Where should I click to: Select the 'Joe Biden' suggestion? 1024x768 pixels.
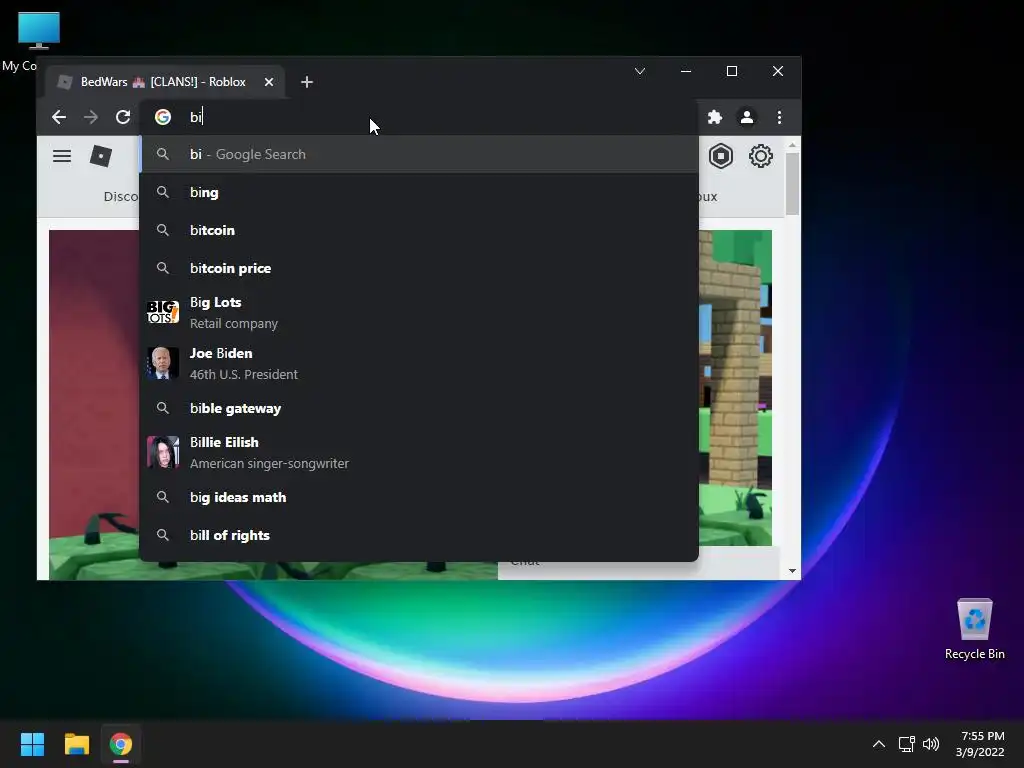(x=419, y=363)
